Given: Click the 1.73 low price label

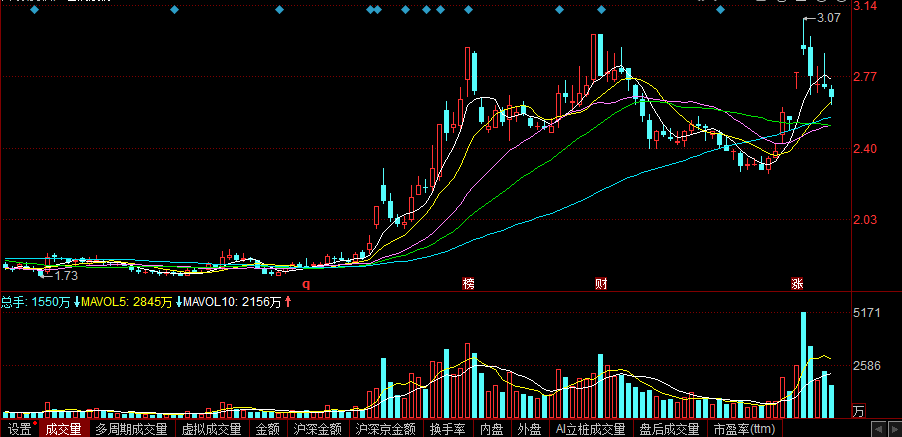Looking at the screenshot, I should [x=66, y=275].
